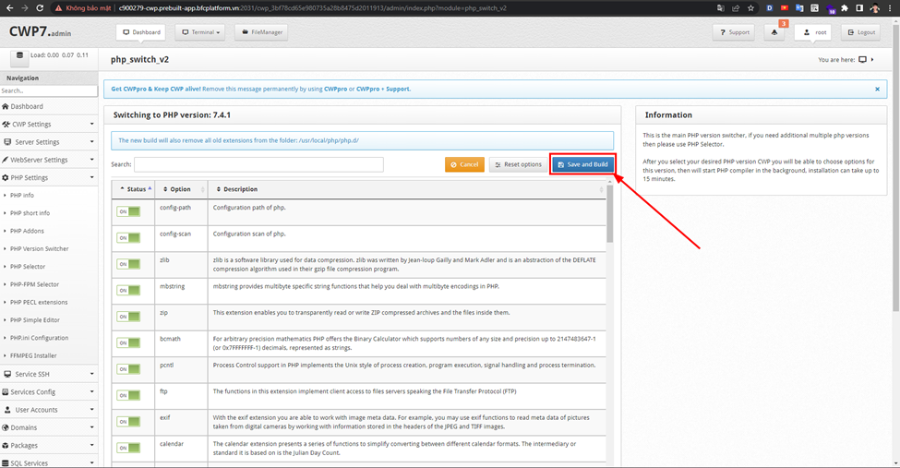900x468 pixels.
Task: Expand SQL Services menu
Action: [x=49, y=463]
